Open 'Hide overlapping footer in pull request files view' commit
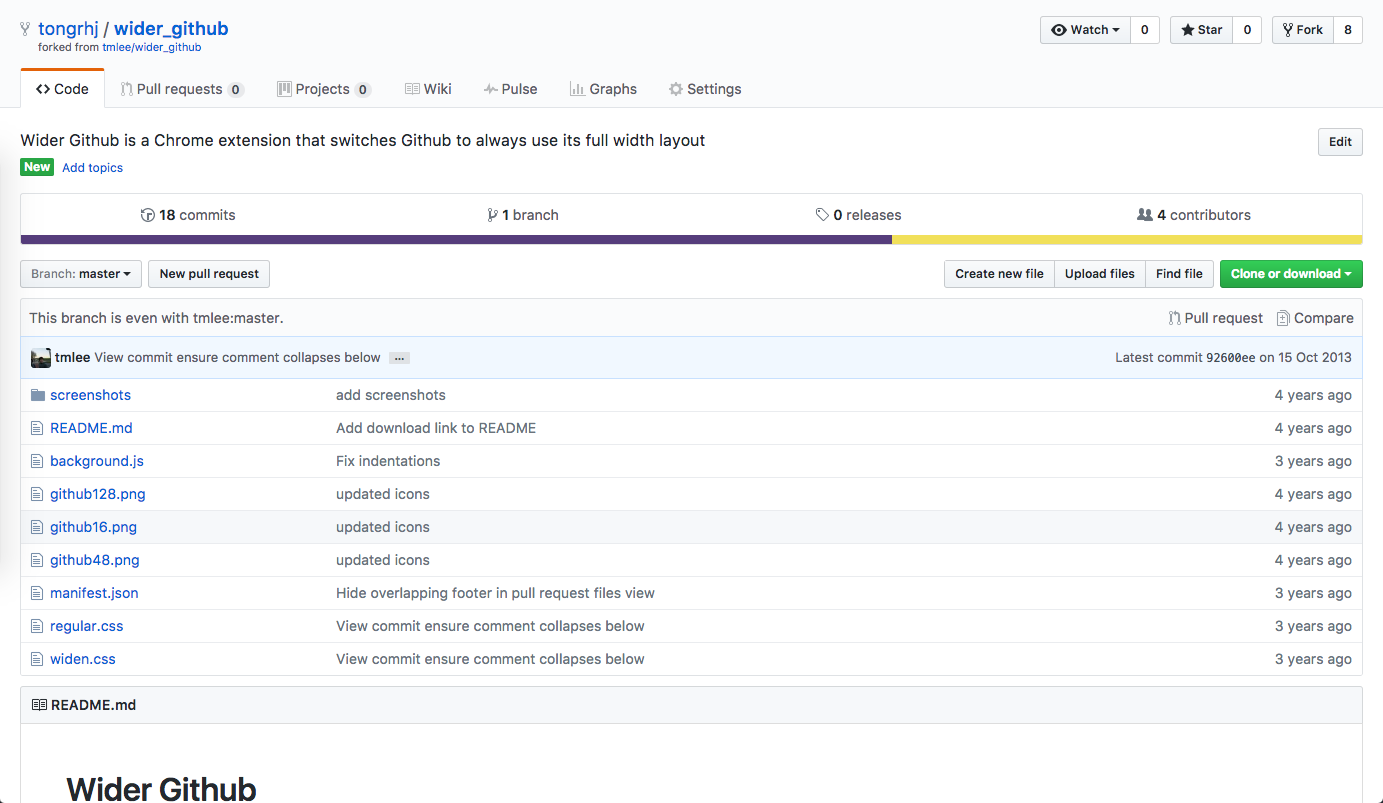The height and width of the screenshot is (803, 1383). point(495,593)
